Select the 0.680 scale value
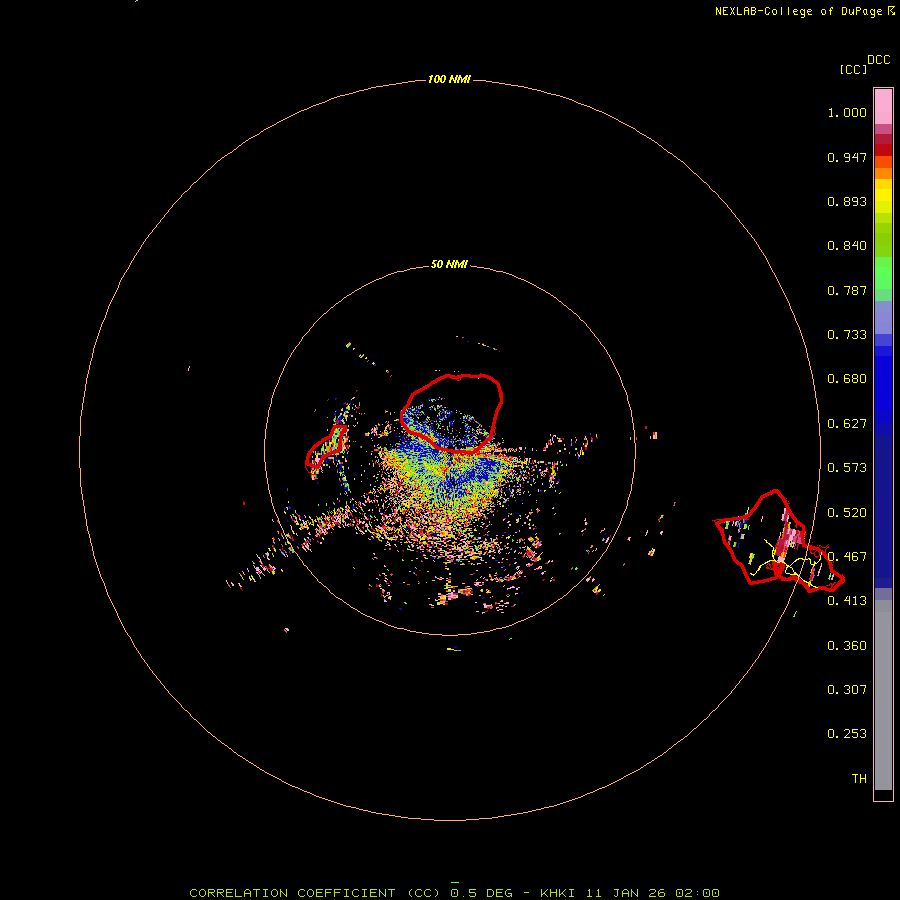 pos(847,379)
